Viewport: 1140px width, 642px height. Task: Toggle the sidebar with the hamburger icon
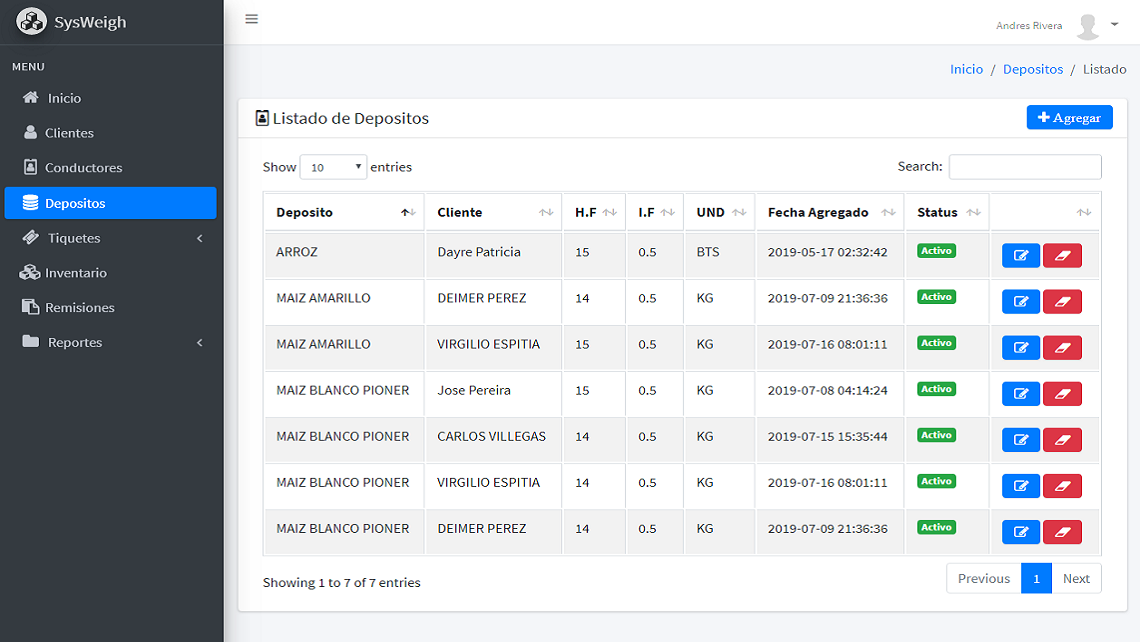click(x=252, y=19)
